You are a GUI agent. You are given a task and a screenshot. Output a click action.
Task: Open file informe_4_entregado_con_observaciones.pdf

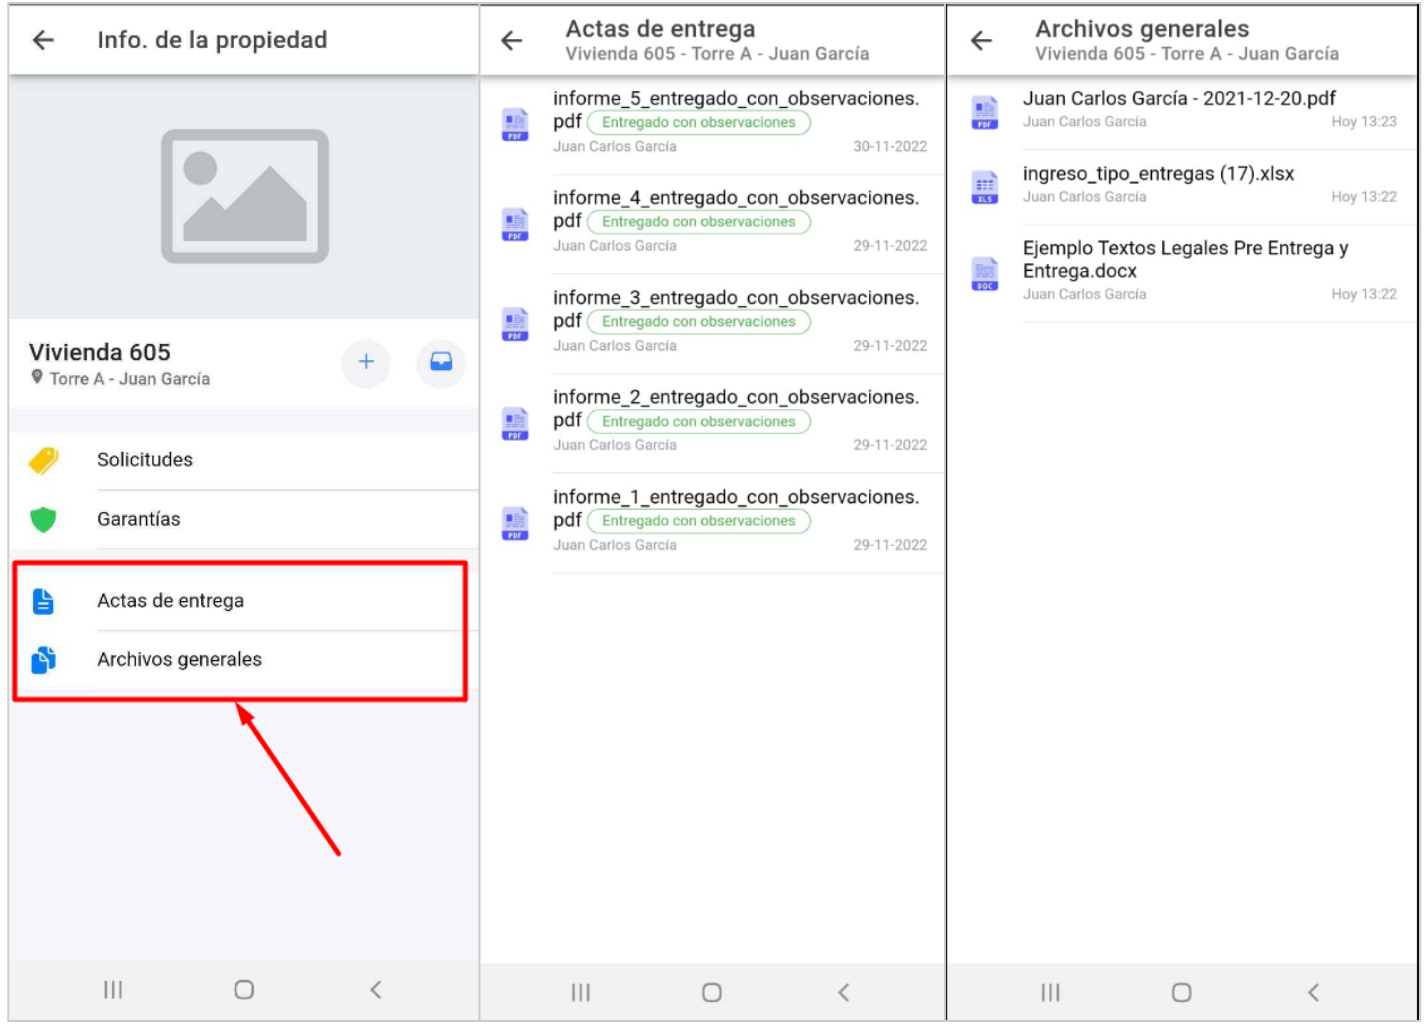(712, 224)
